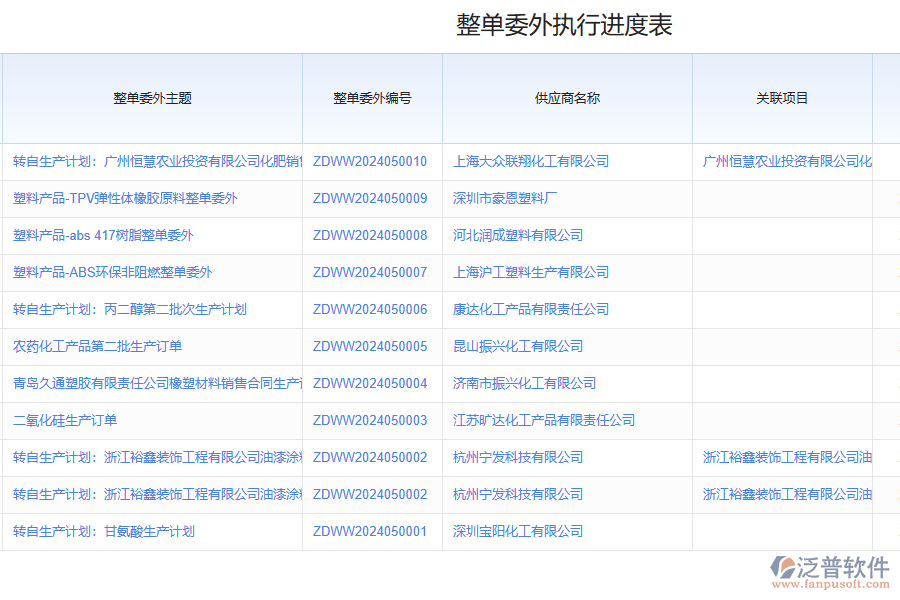Open the 供应商名称 header filter arrow
Screen dimensions: 900x600
(684, 99)
